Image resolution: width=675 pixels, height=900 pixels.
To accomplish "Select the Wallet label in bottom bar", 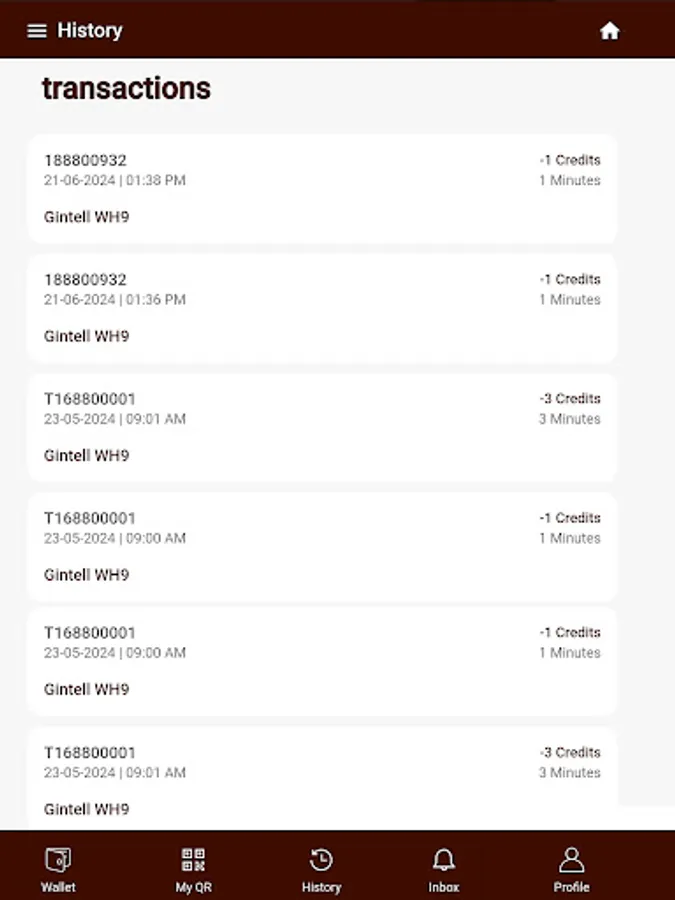I will pos(59,887).
